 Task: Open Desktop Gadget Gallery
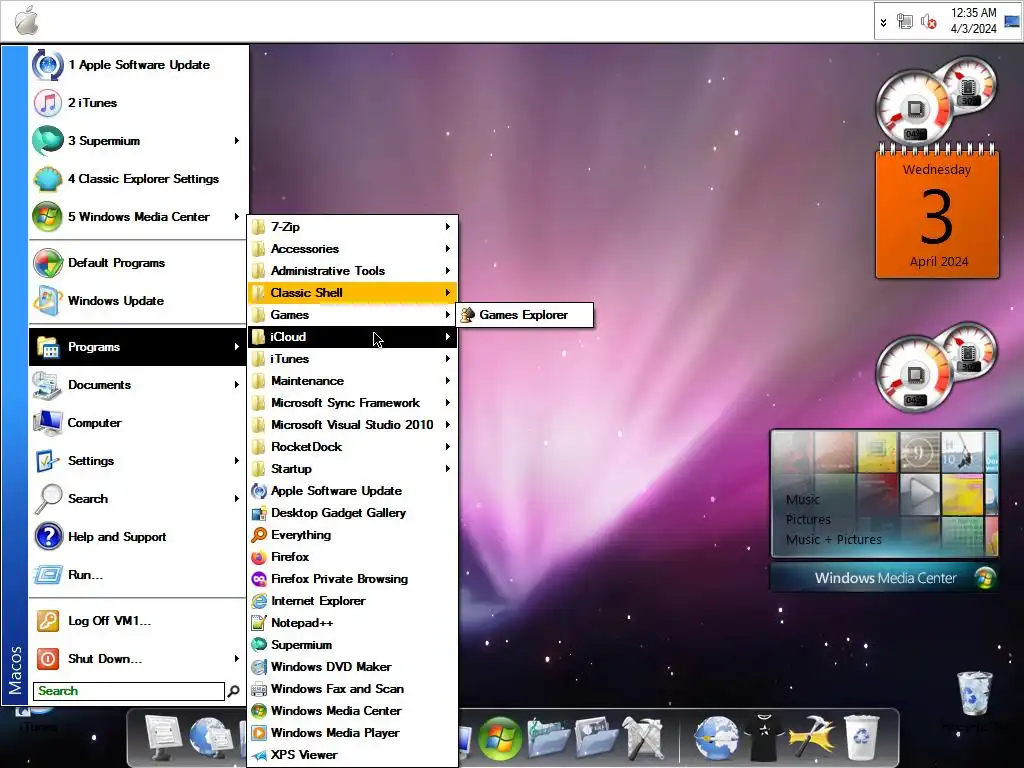coord(353,513)
